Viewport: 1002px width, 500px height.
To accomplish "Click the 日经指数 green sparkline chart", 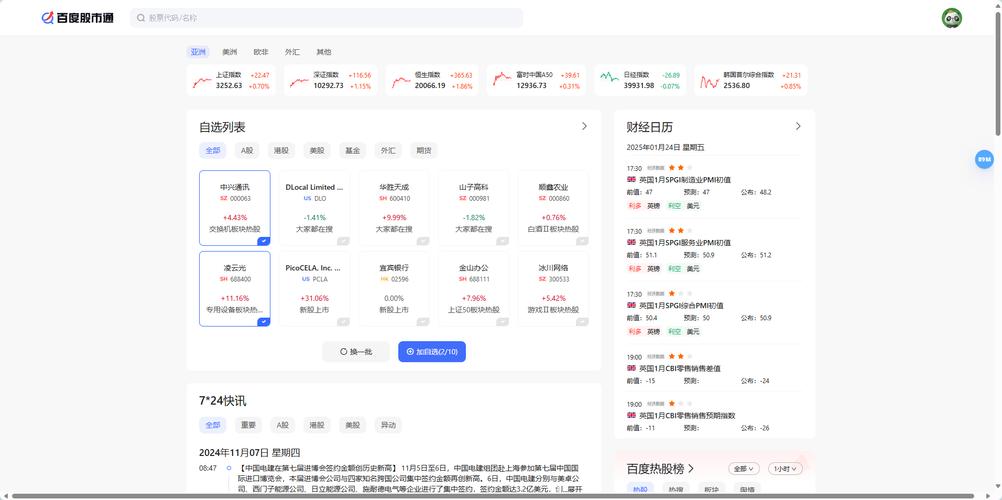I will click(x=609, y=78).
